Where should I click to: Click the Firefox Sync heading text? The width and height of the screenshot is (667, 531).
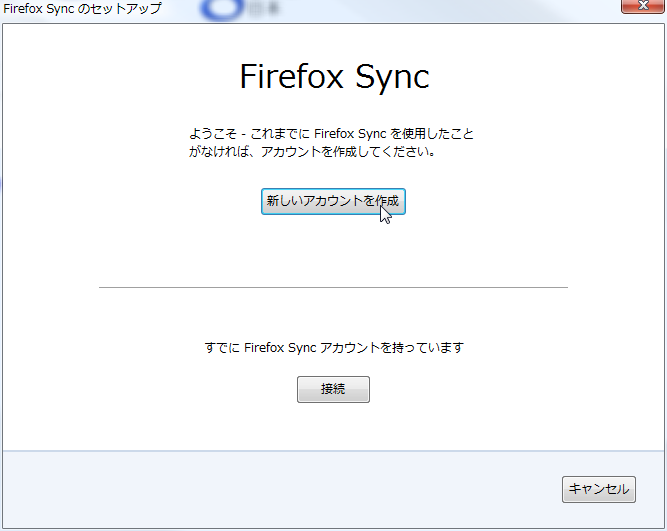pos(334,77)
